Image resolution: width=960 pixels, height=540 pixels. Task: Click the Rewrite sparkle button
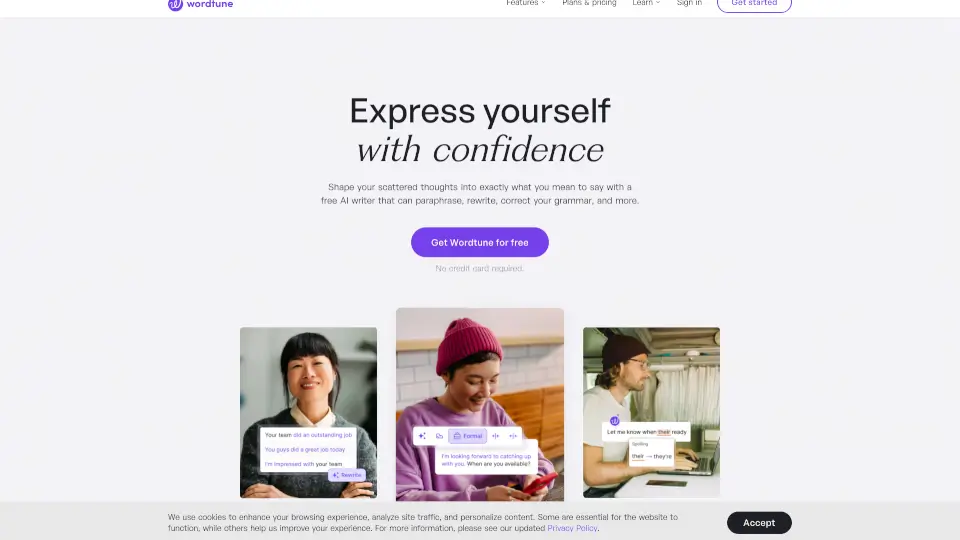click(347, 475)
